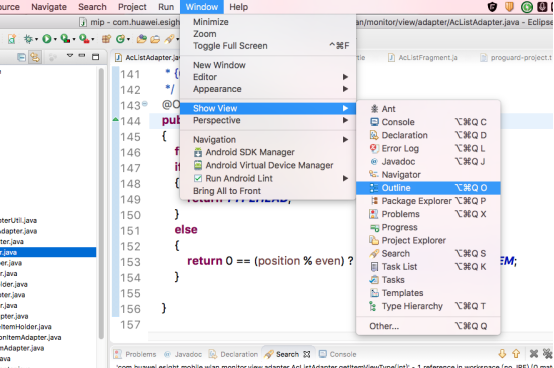Image resolution: width=554 pixels, height=368 pixels.
Task: Choose Other... in Show View submenu
Action: click(428, 326)
